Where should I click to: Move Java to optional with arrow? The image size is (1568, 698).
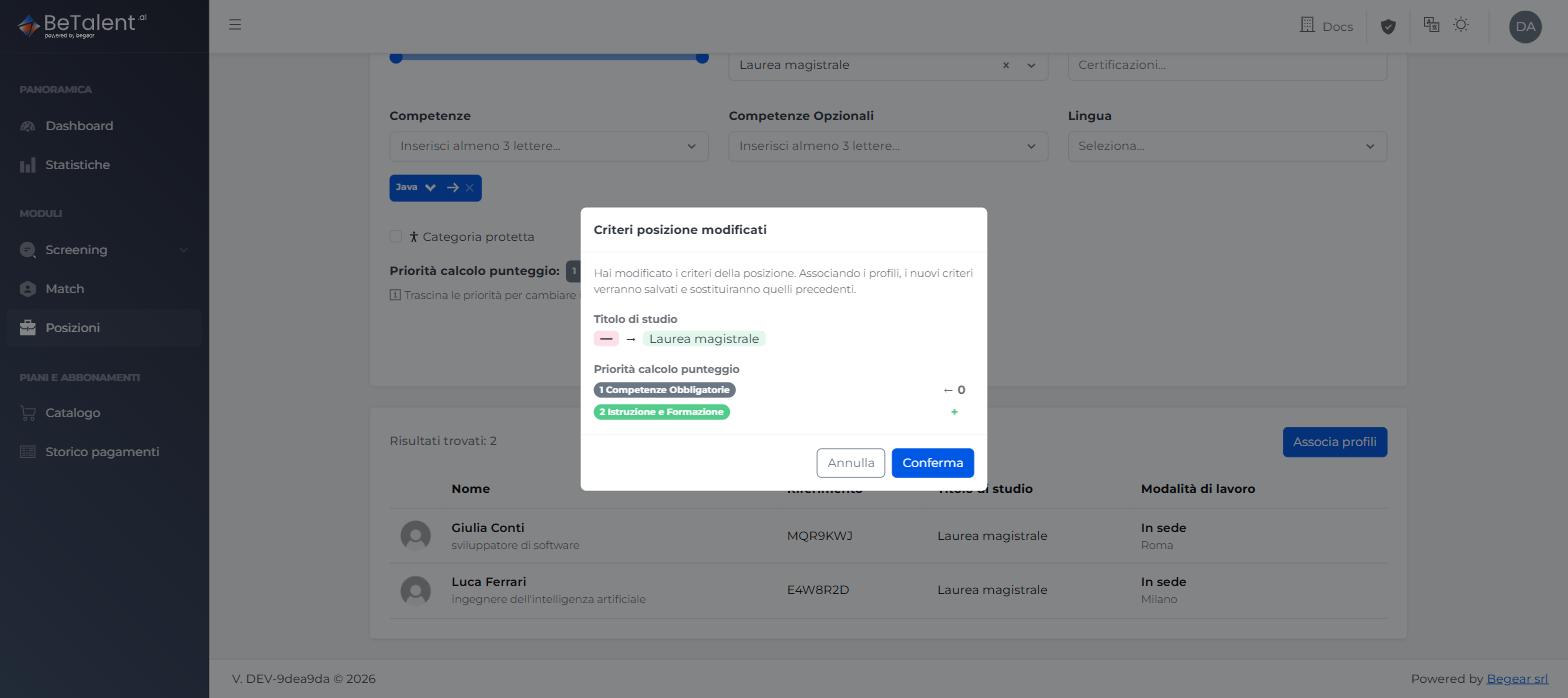click(452, 188)
